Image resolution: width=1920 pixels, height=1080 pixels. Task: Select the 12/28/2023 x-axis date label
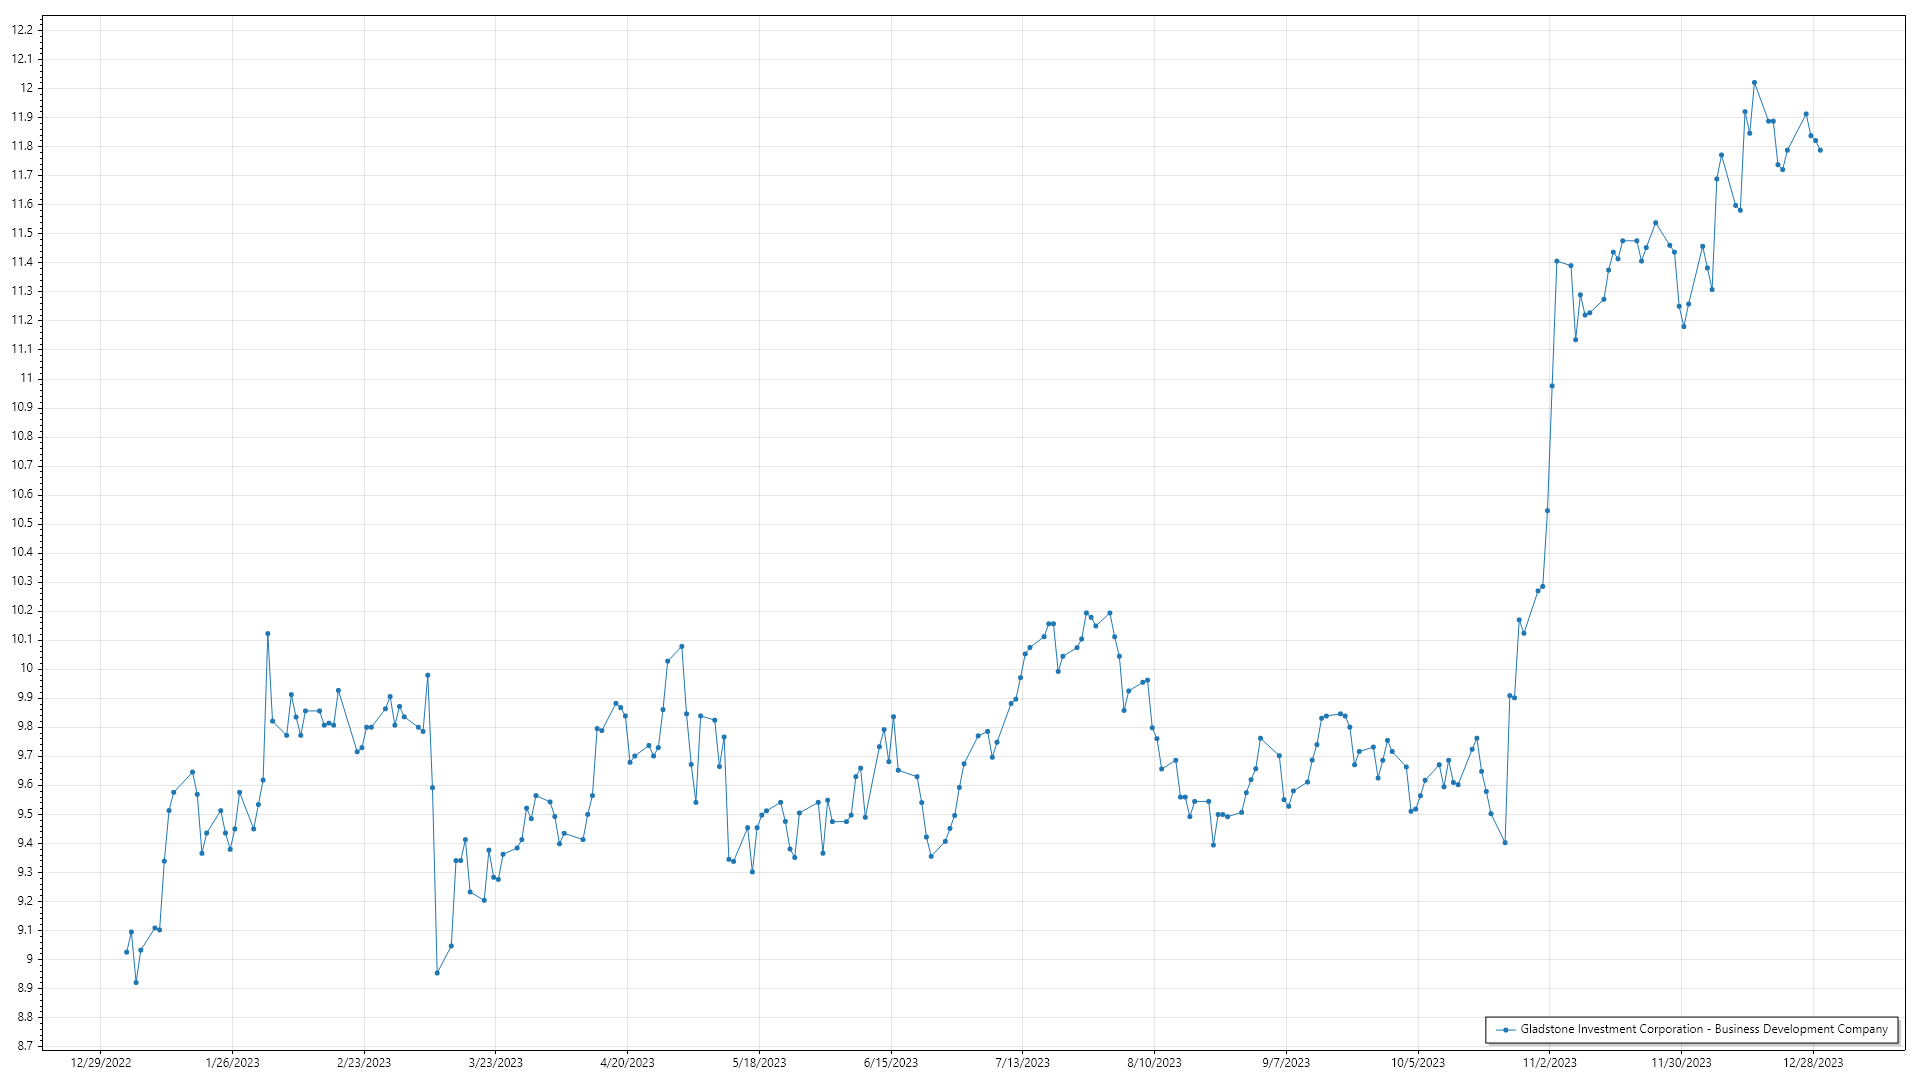[x=1813, y=1063]
